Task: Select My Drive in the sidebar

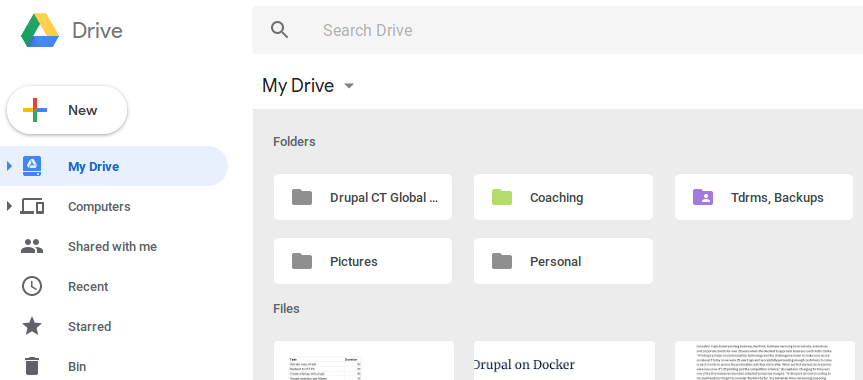Action: point(114,166)
